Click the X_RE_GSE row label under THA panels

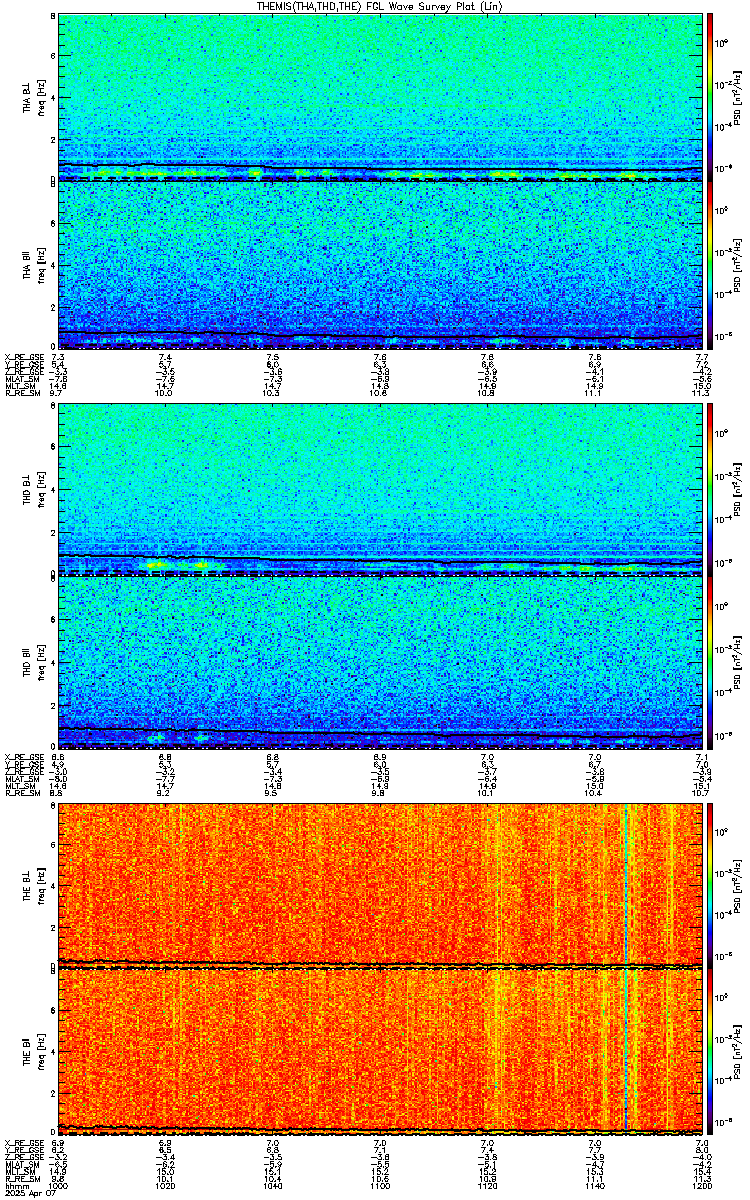click(20, 356)
